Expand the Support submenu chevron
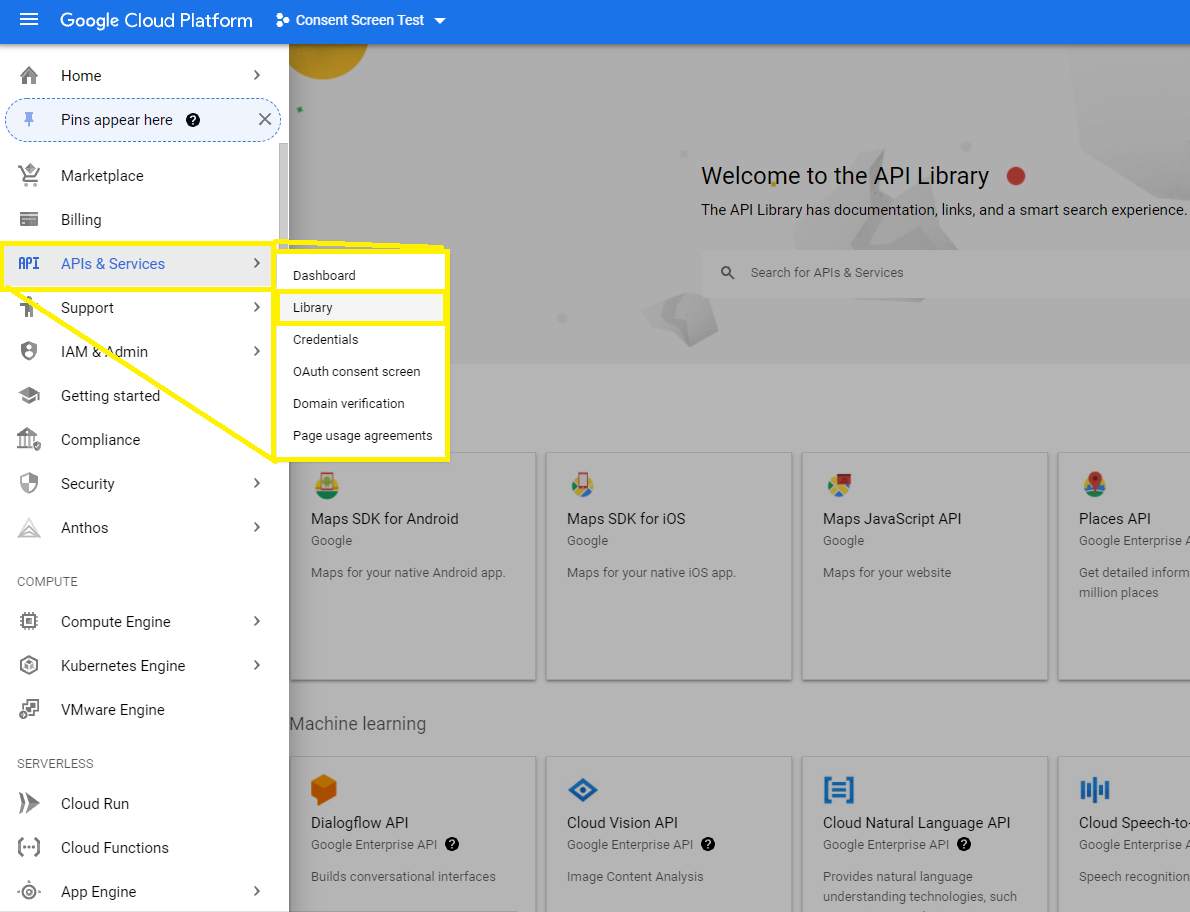 [257, 307]
